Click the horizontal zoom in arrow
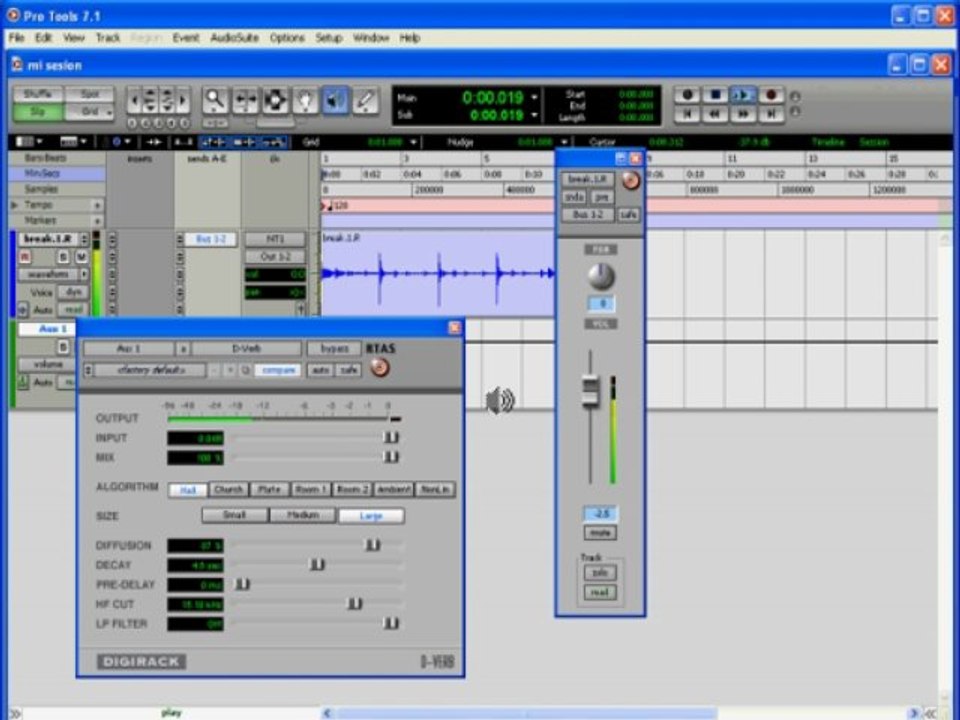This screenshot has height=720, width=960. (183, 100)
